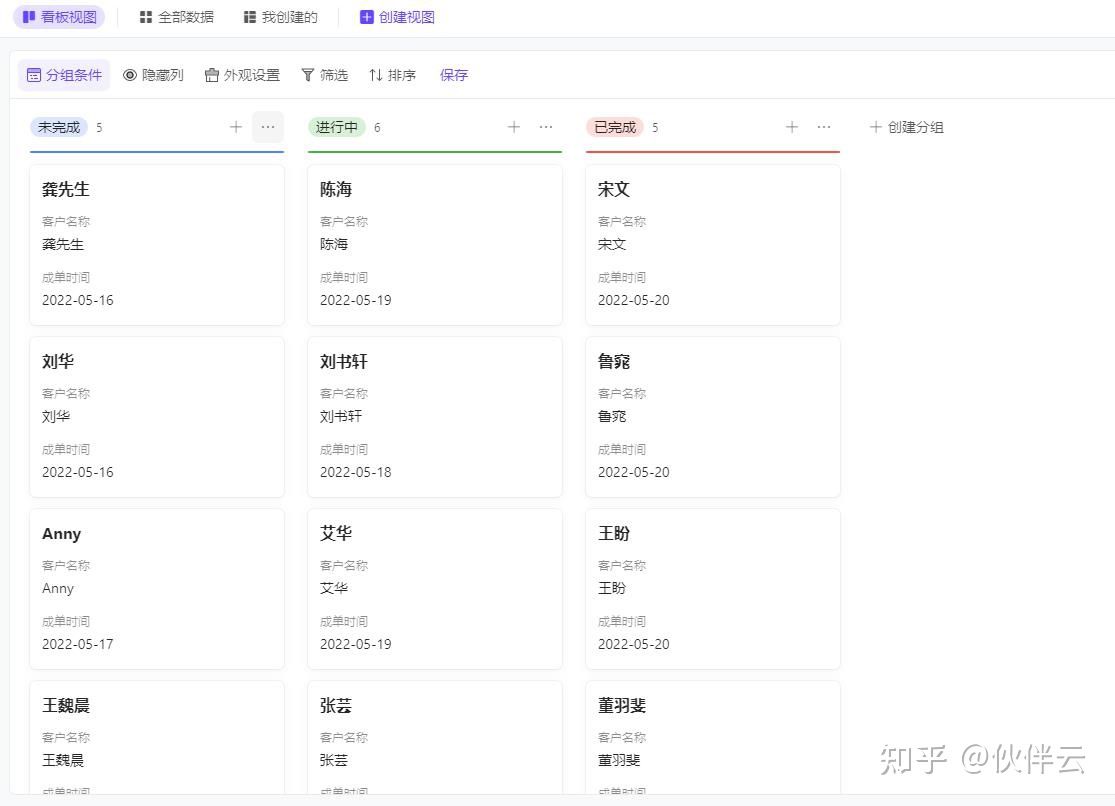
Task: Click the plus icon in 已完成 column
Action: click(x=792, y=127)
